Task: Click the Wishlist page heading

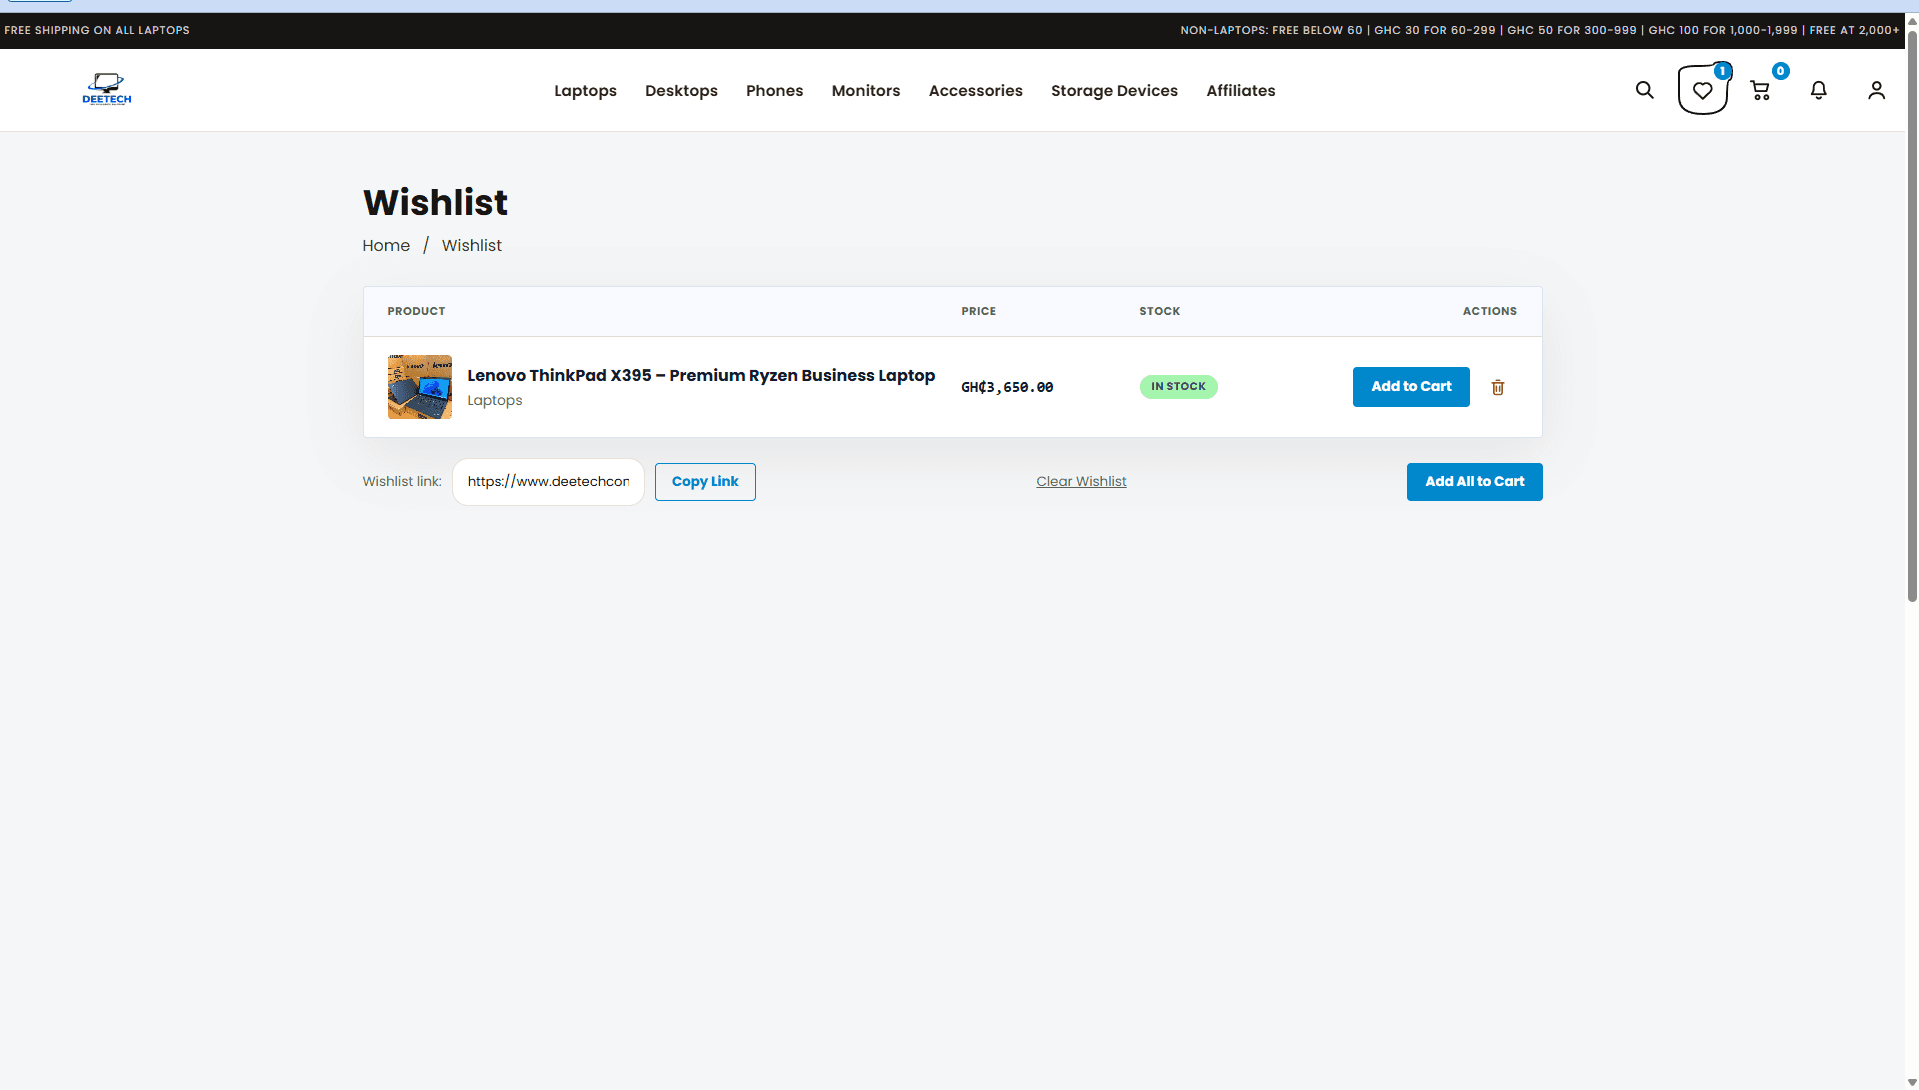Action: pyautogui.click(x=435, y=203)
